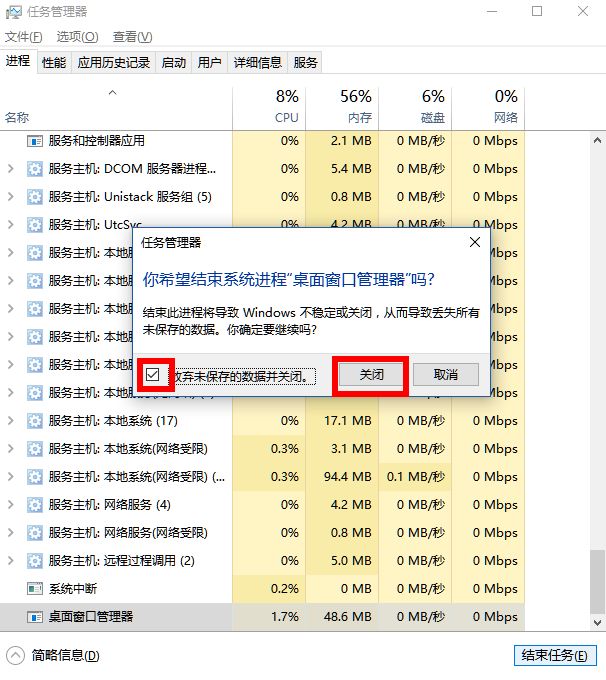Screen dimensions: 606x680
Task: Click the 0.1 MB/秒 disk cell
Action: [x=415, y=477]
